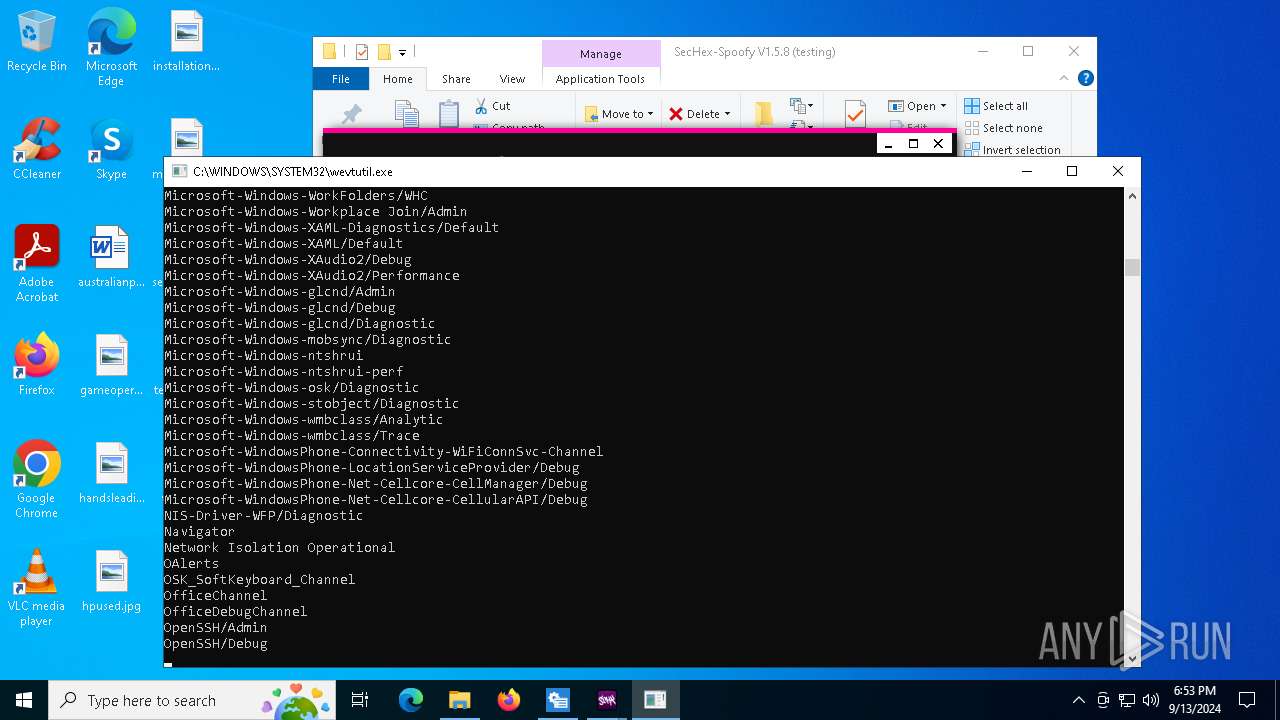Image resolution: width=1280 pixels, height=720 pixels.
Task: Open the Application Tools tab
Action: click(600, 79)
